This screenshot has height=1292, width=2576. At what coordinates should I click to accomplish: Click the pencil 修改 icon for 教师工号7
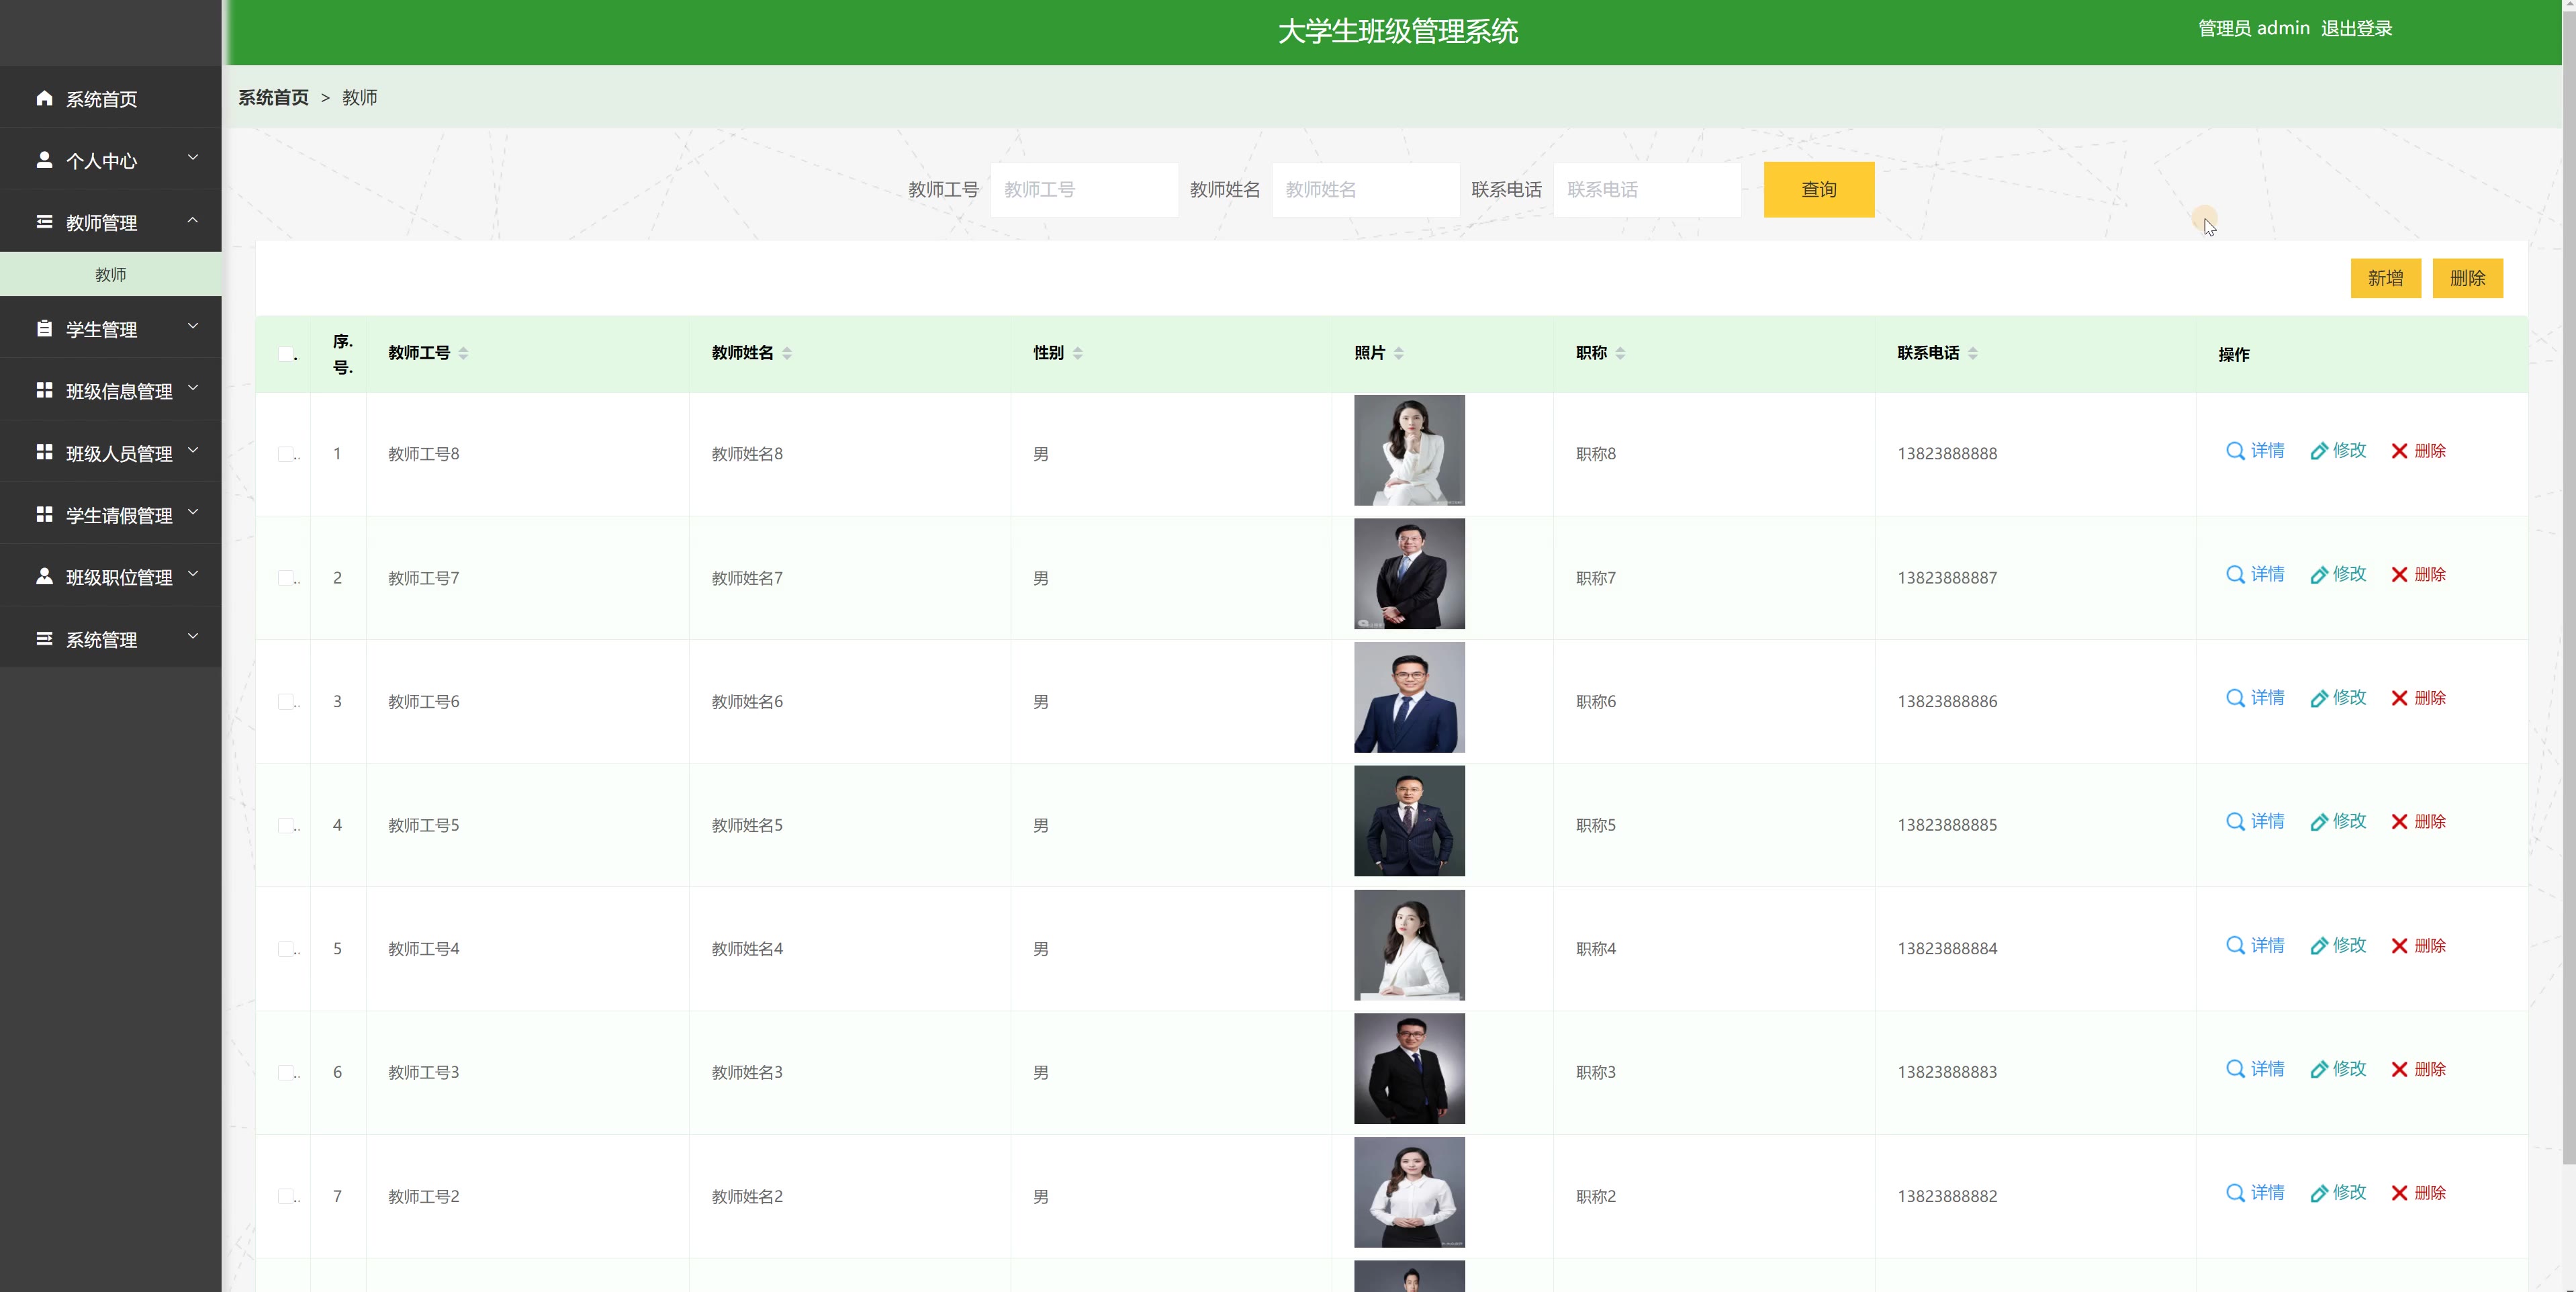[2319, 575]
